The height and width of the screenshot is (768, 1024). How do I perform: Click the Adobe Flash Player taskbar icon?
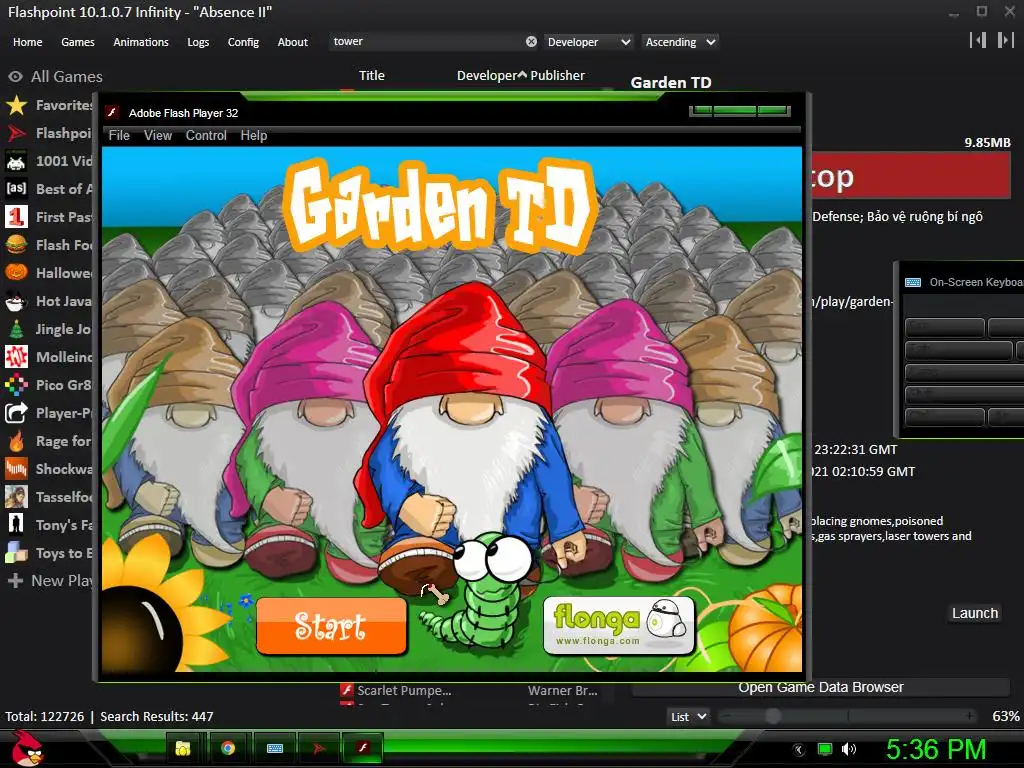click(363, 748)
